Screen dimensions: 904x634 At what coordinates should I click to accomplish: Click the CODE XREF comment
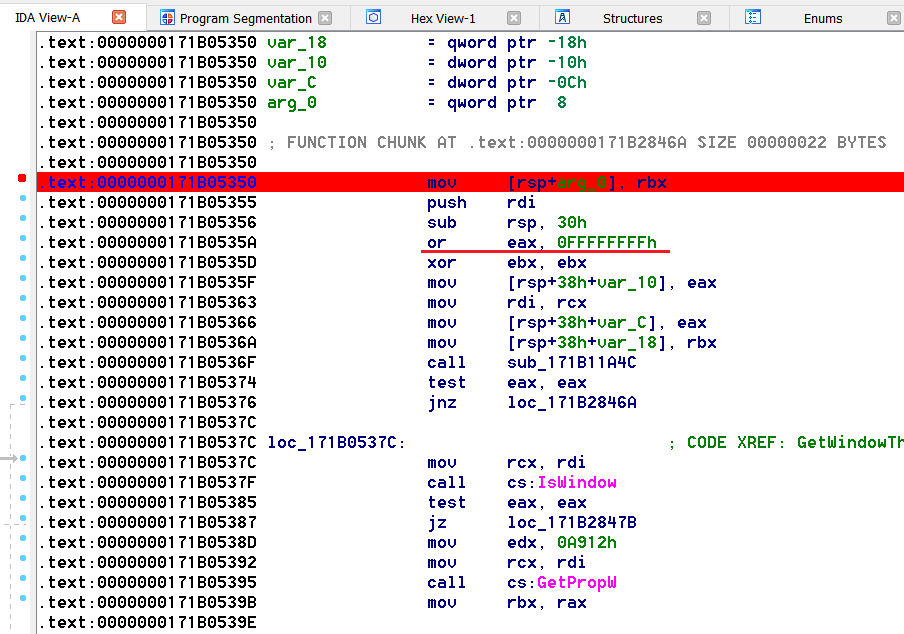pos(786,443)
